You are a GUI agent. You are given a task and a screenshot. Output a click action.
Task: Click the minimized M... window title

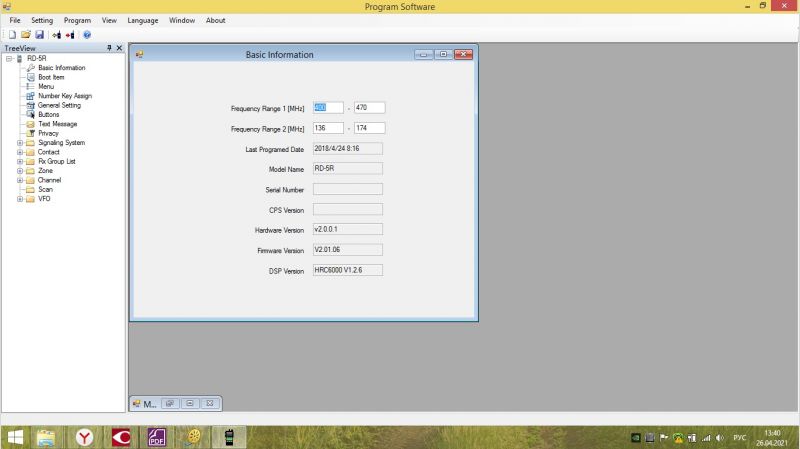(149, 404)
